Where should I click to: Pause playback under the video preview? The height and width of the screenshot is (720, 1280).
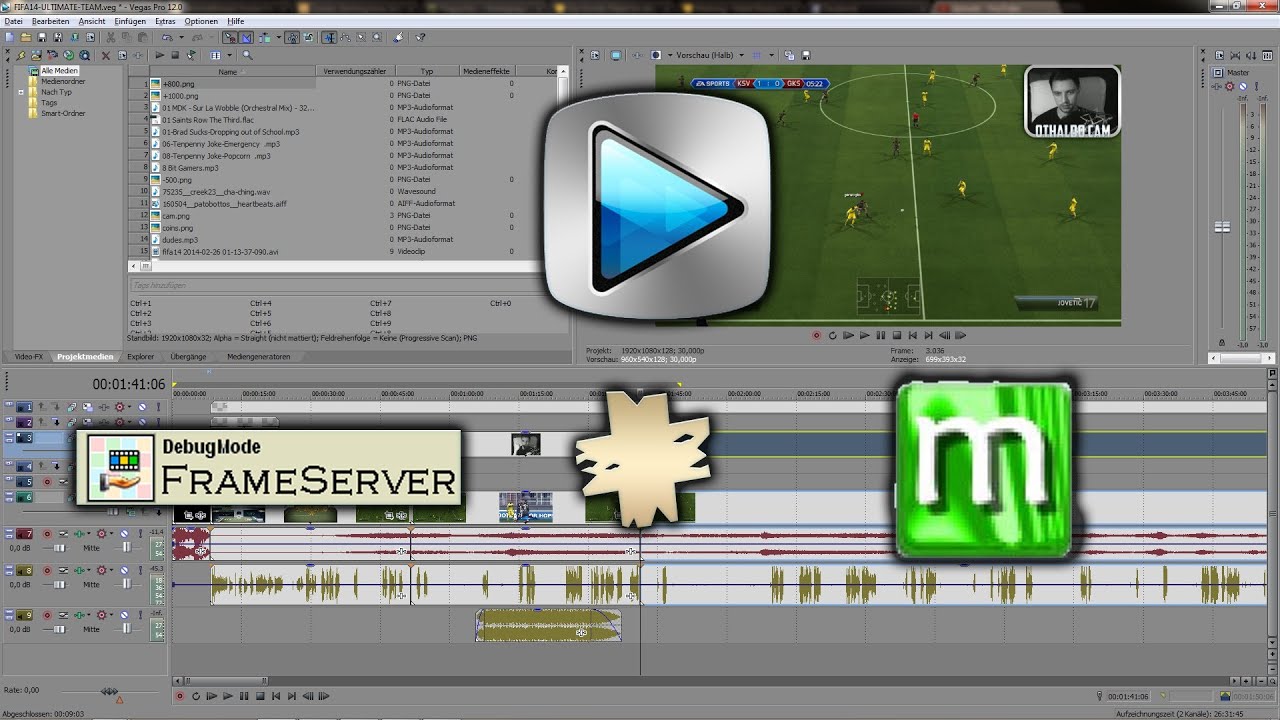[x=880, y=336]
